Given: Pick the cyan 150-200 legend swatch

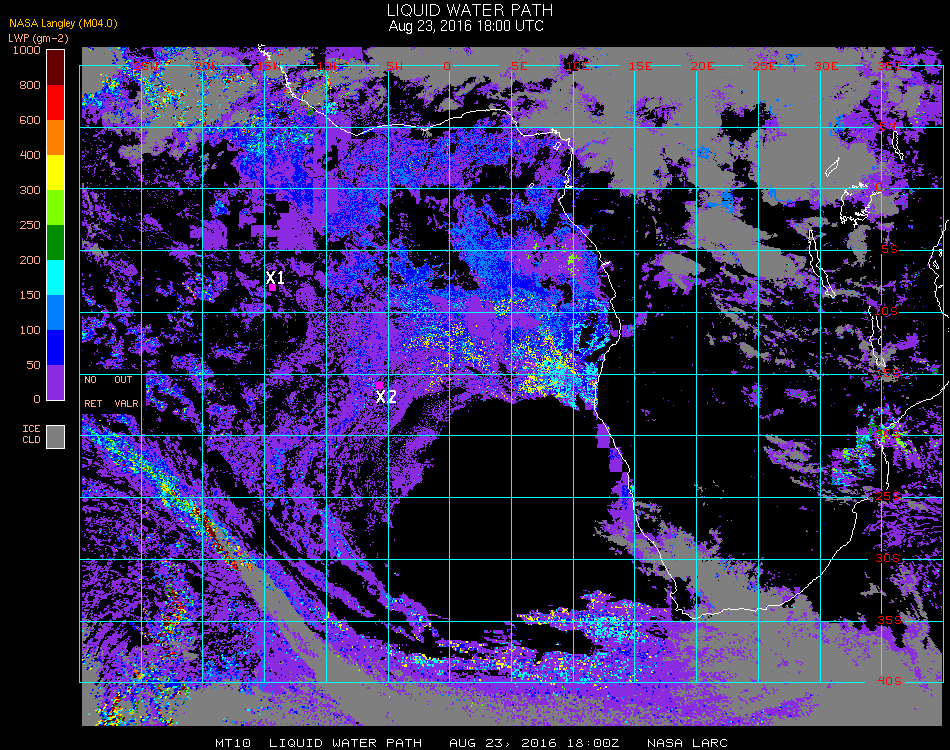Looking at the screenshot, I should 56,277.
